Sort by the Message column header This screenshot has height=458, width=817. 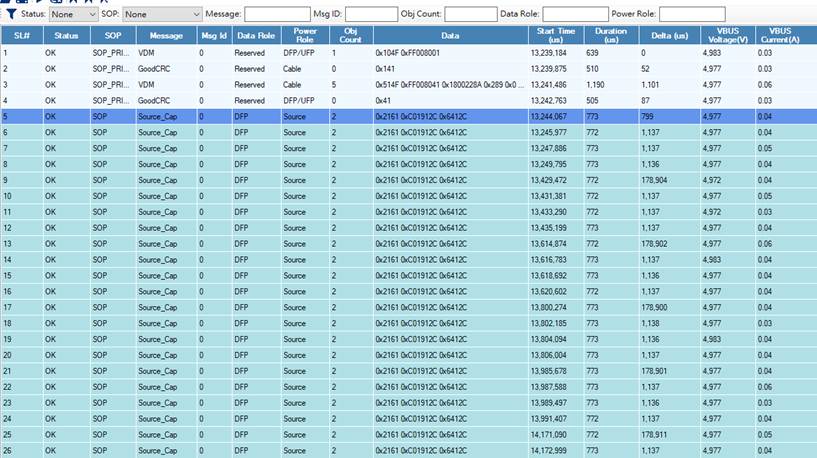click(166, 35)
